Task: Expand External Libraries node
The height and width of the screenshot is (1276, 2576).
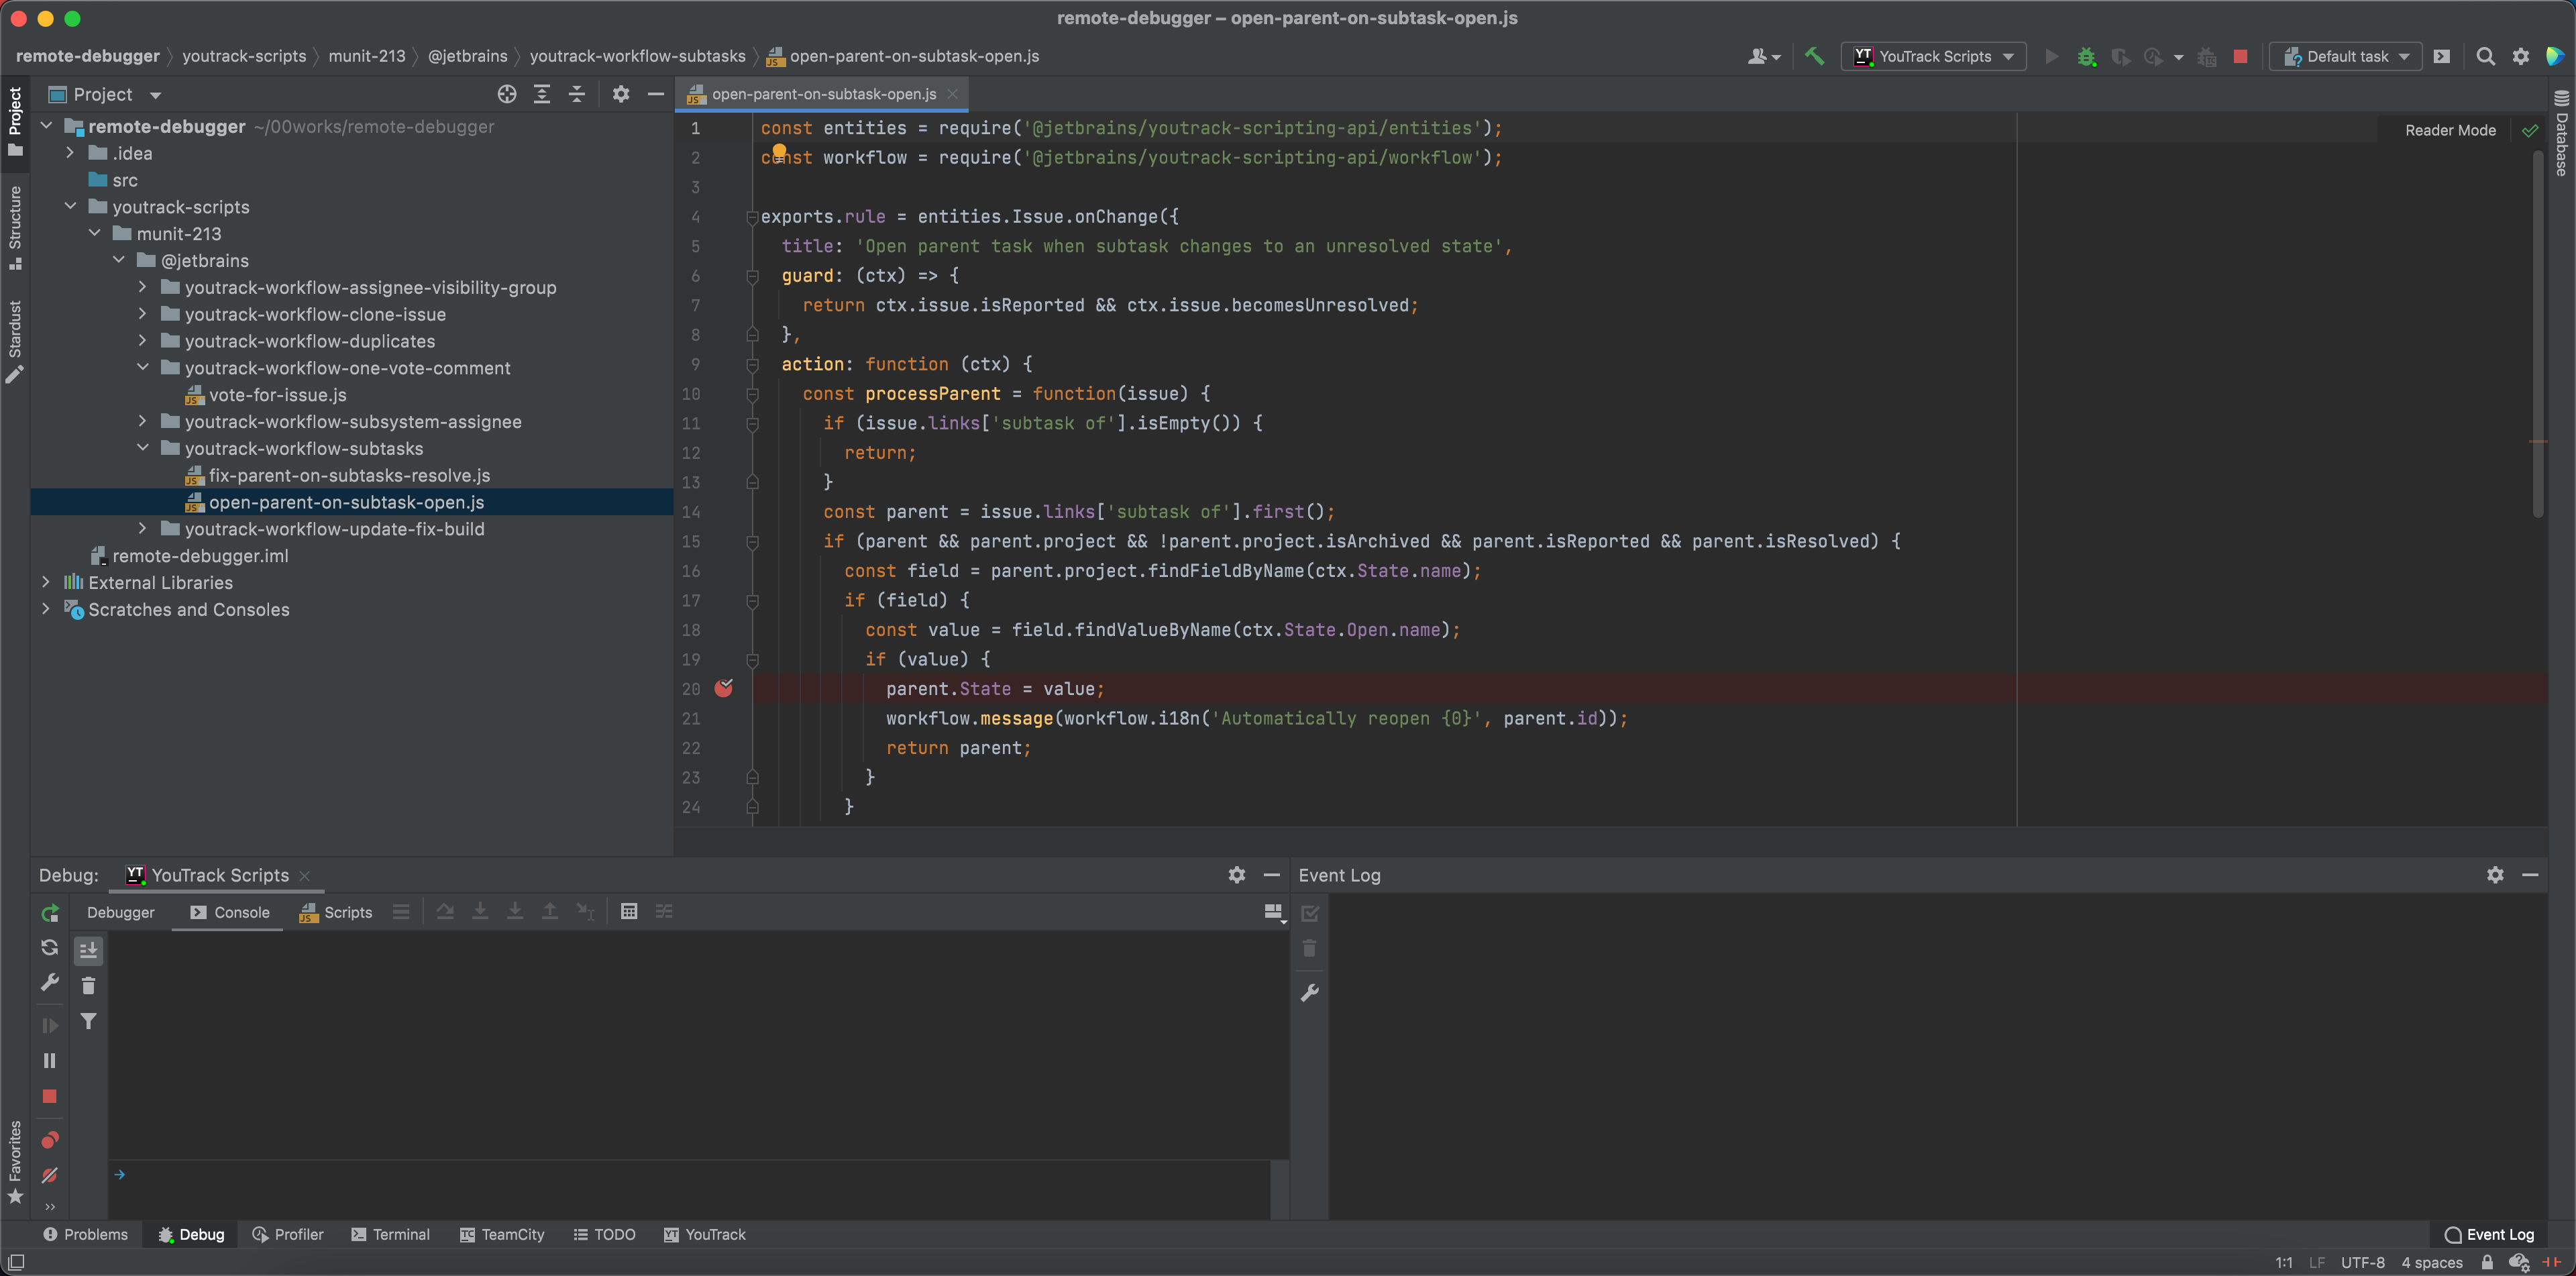Action: tap(45, 582)
